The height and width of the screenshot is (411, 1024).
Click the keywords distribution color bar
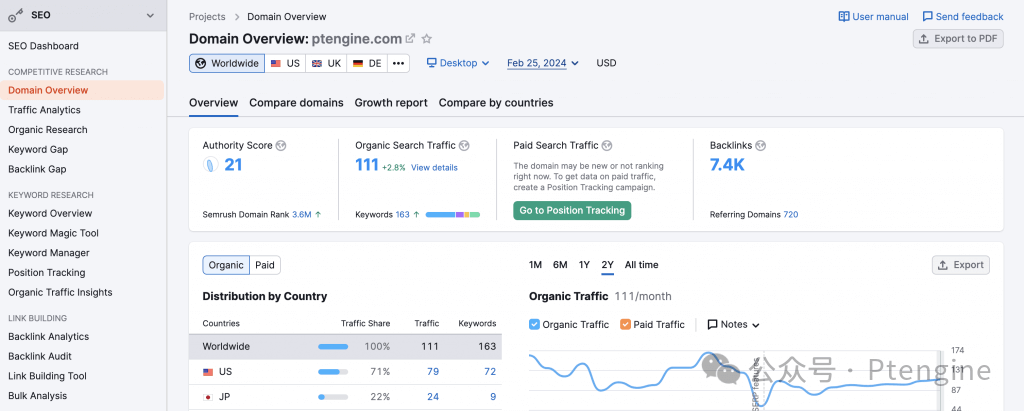[x=453, y=214]
